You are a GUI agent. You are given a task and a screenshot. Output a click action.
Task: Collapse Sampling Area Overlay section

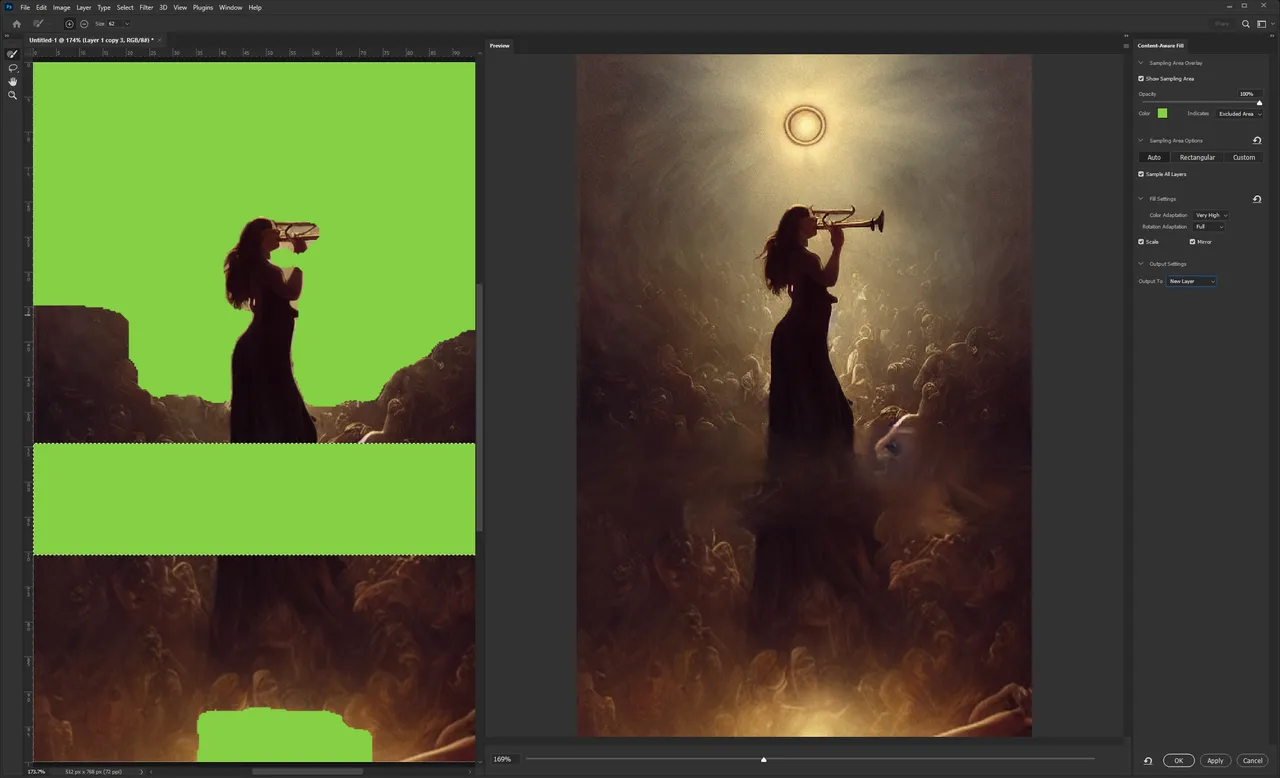[x=1141, y=63]
